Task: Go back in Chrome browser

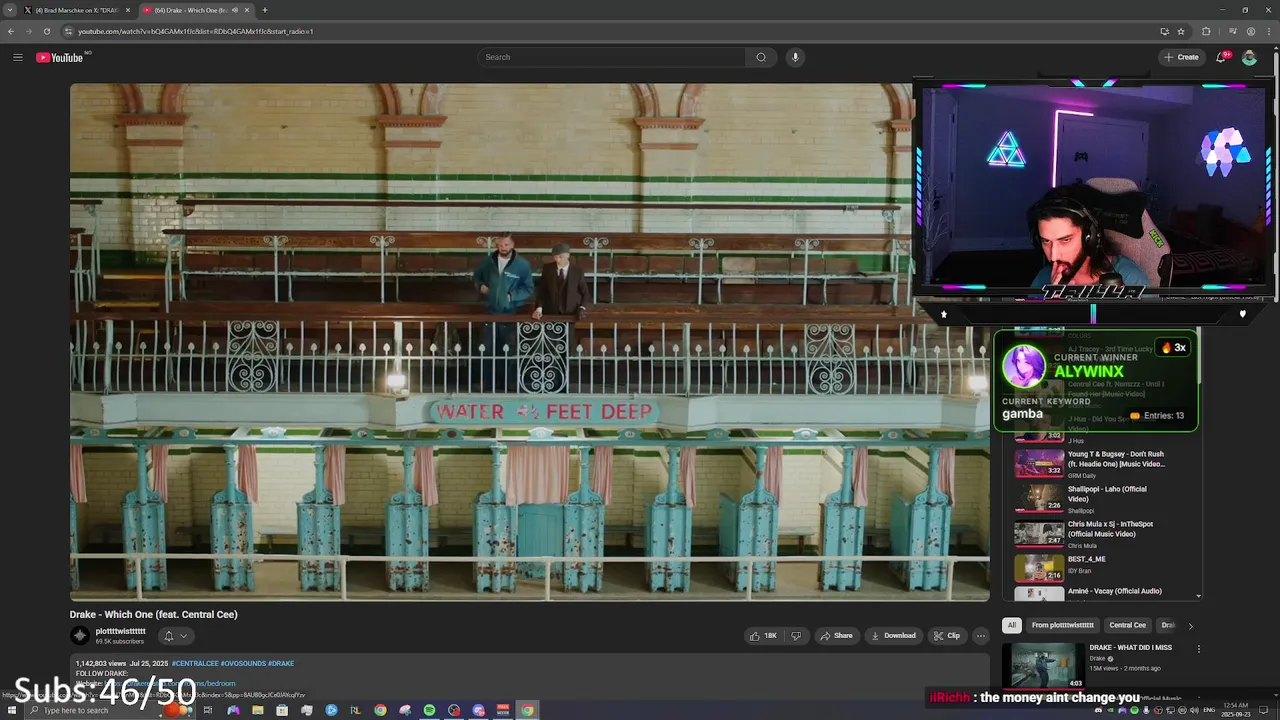Action: point(10,31)
